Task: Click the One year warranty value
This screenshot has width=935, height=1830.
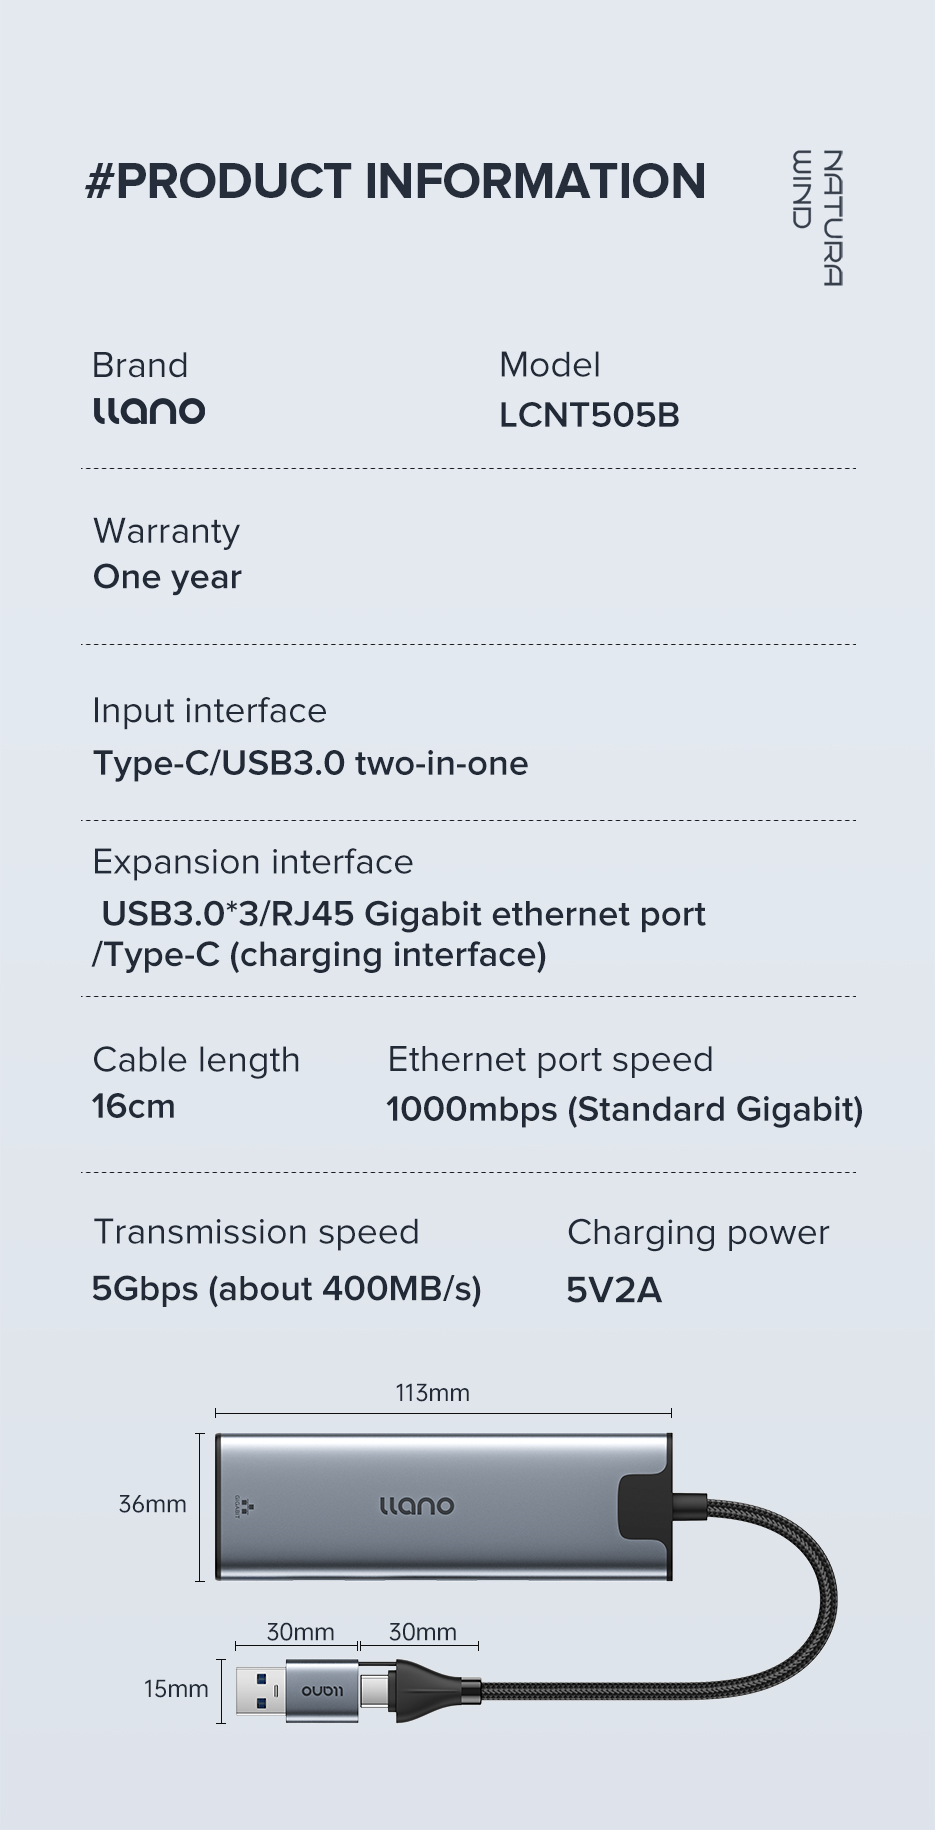Action: [167, 578]
